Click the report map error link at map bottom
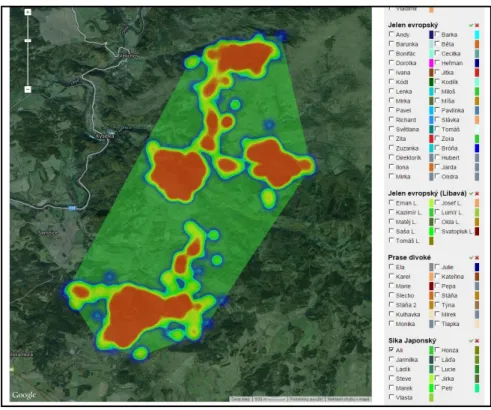The height and width of the screenshot is (410, 491). click(349, 399)
